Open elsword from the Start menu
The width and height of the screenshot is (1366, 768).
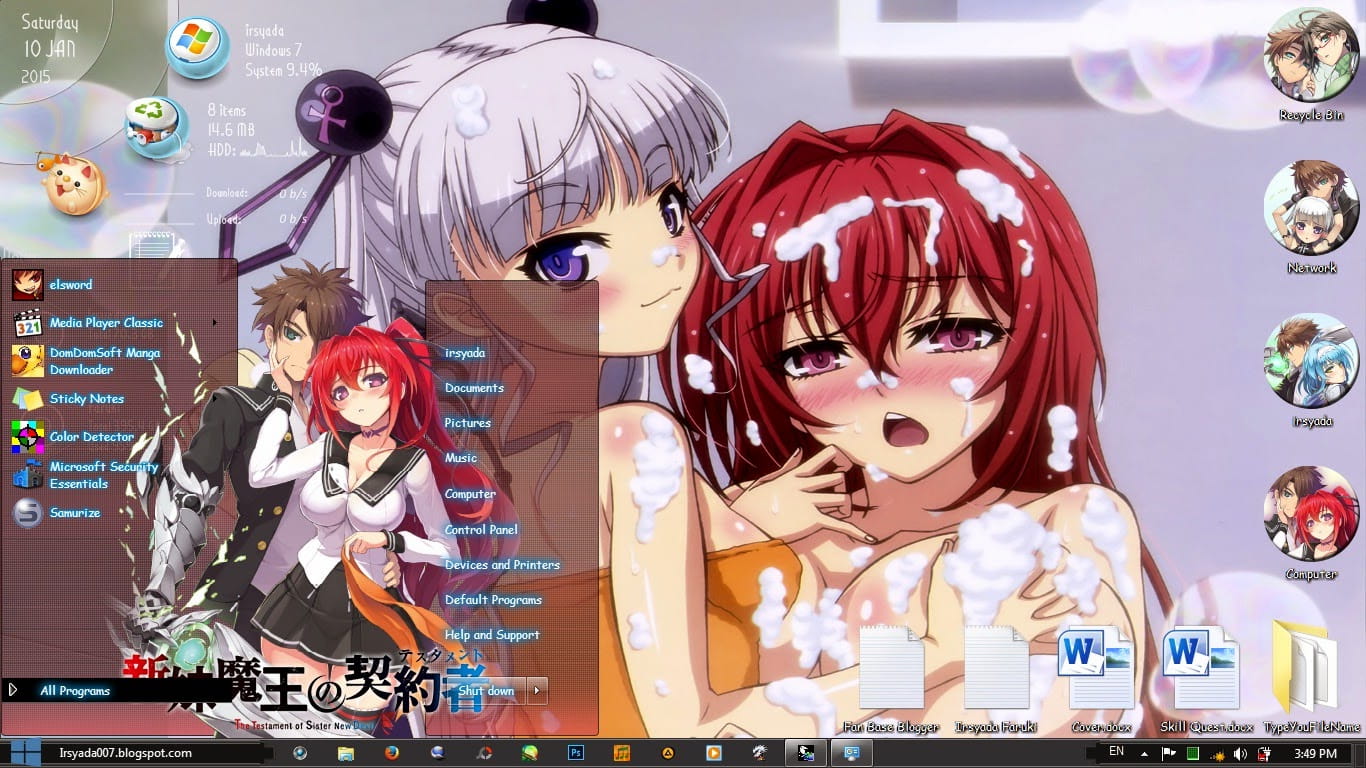[x=70, y=284]
